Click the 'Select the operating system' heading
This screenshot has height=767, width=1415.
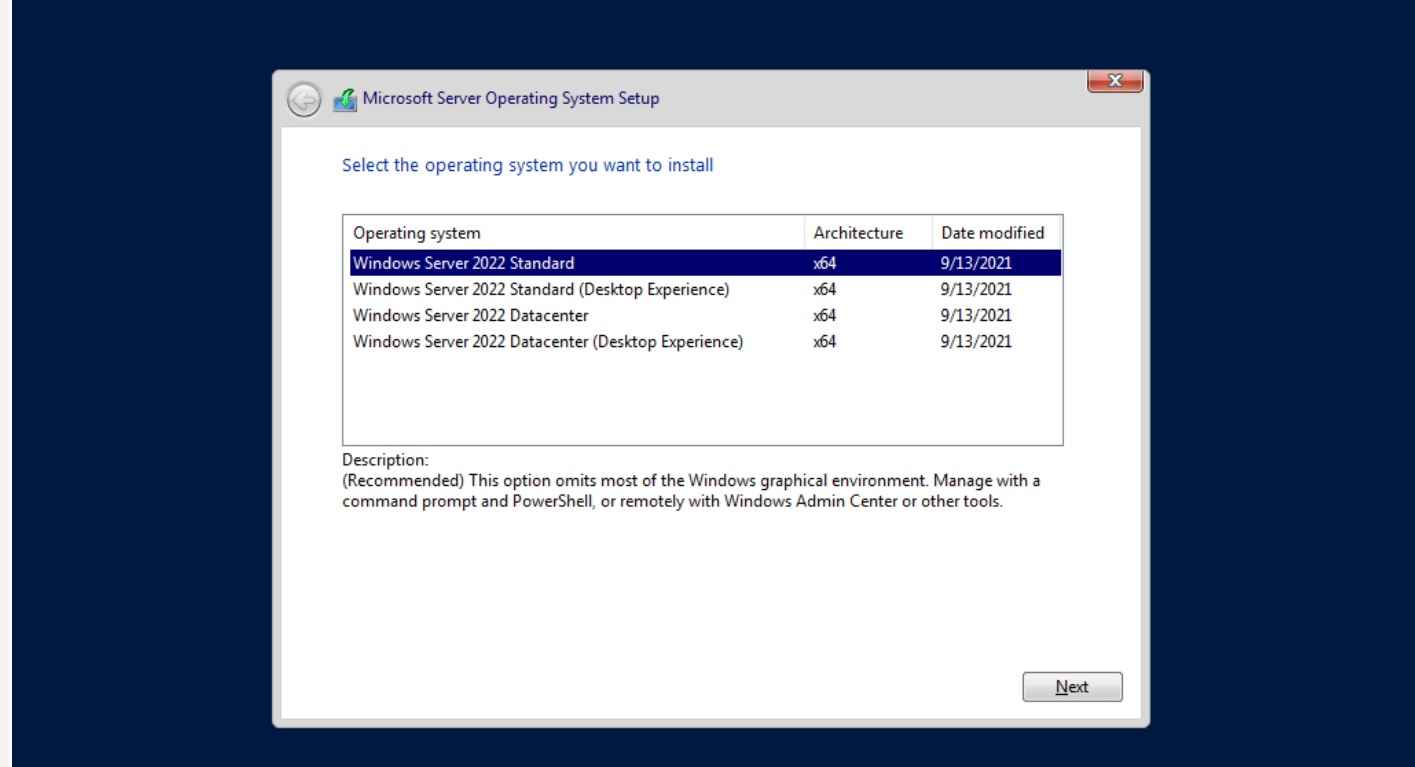528,166
